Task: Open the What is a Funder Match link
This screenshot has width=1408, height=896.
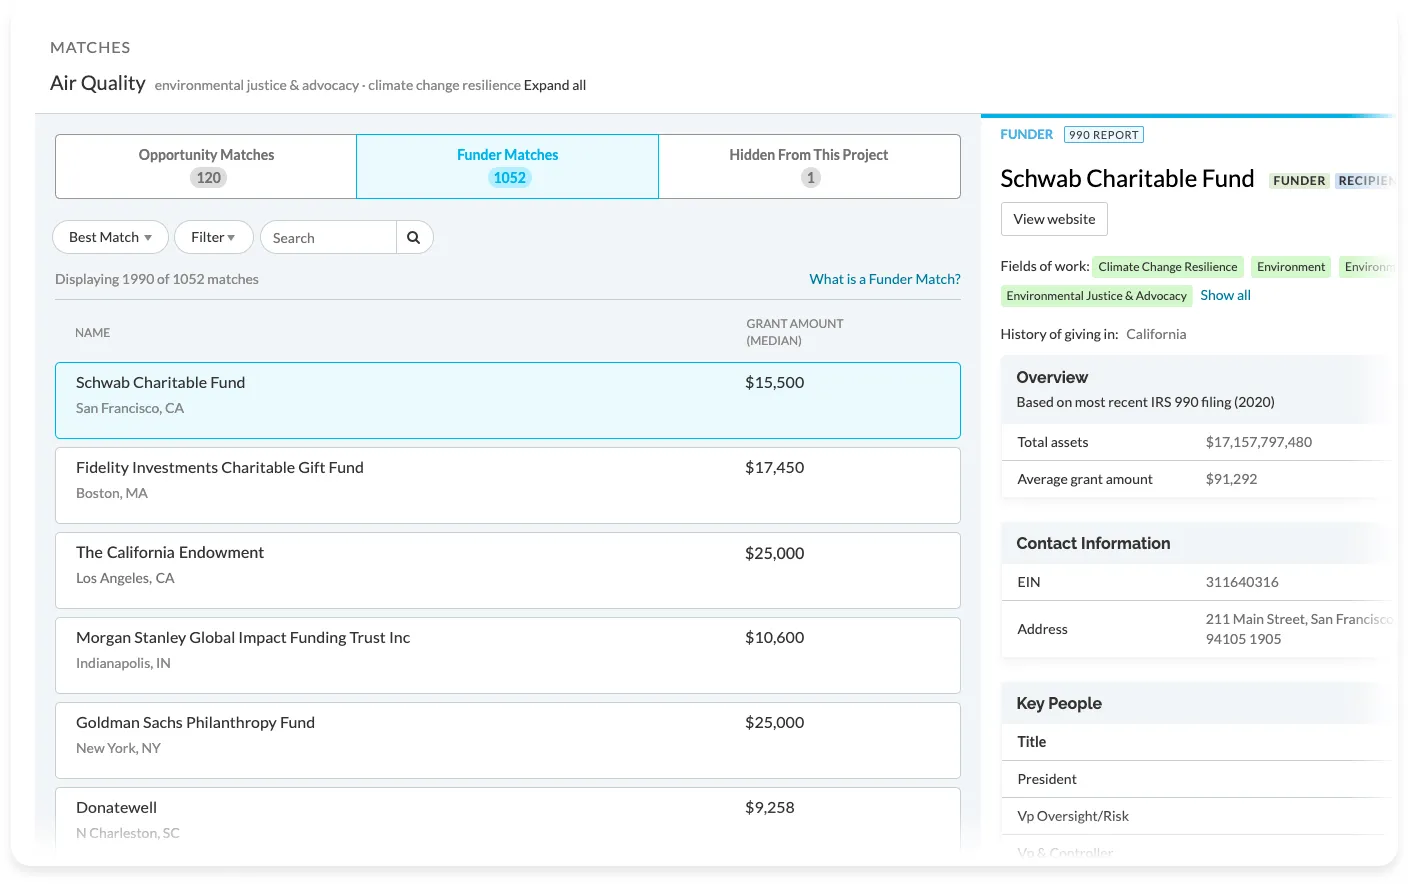Action: [x=885, y=279]
